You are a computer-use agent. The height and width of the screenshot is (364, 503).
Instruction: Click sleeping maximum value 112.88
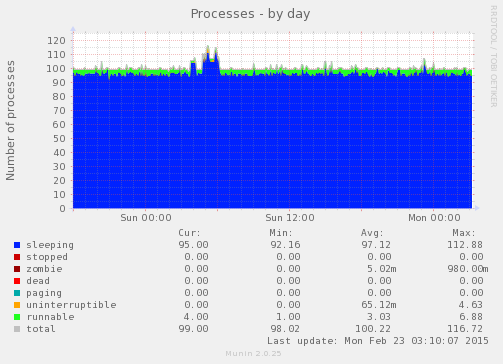pos(465,245)
